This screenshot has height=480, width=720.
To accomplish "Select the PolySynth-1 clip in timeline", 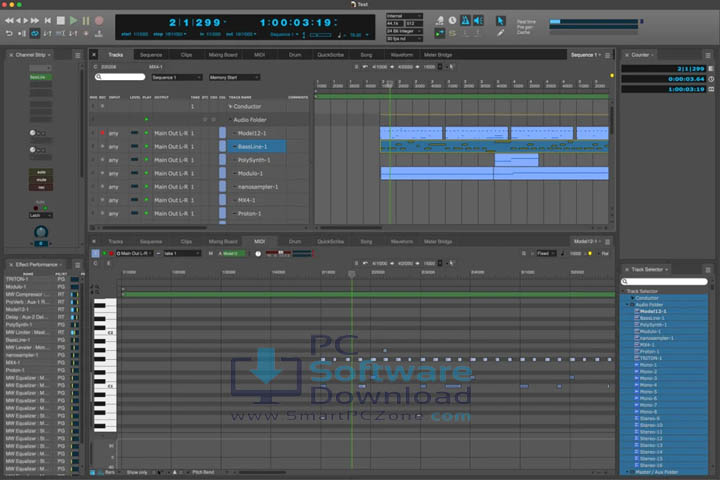I will tap(516, 160).
